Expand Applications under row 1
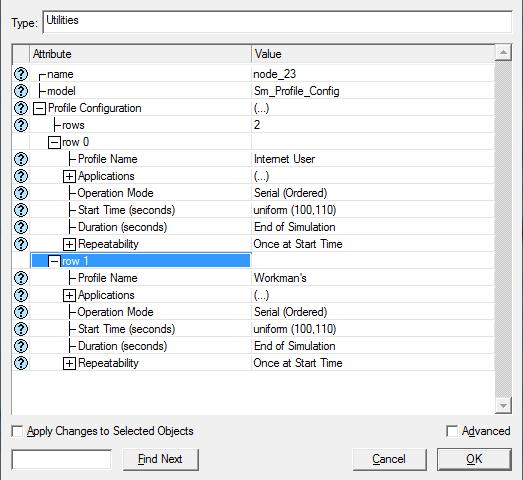 point(69,296)
